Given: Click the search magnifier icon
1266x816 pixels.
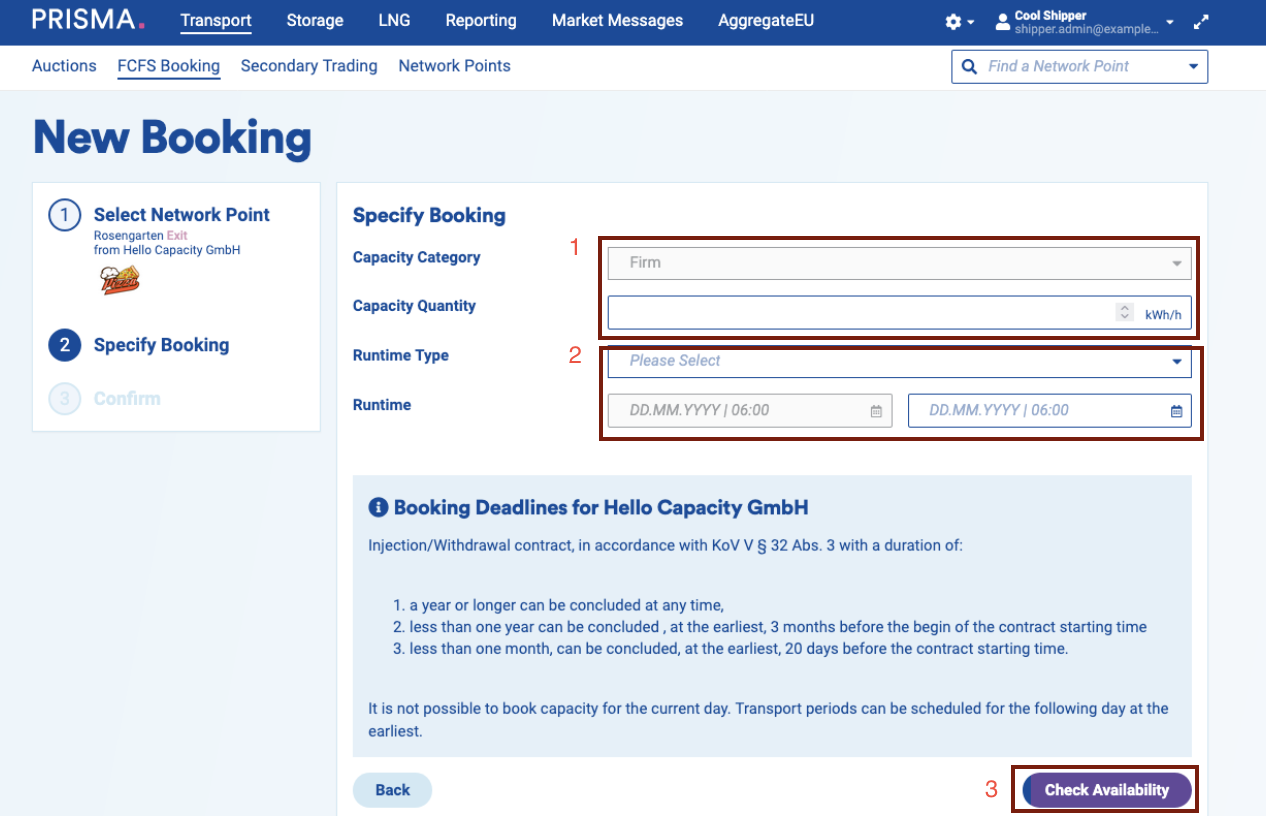Looking at the screenshot, I should click(x=968, y=67).
